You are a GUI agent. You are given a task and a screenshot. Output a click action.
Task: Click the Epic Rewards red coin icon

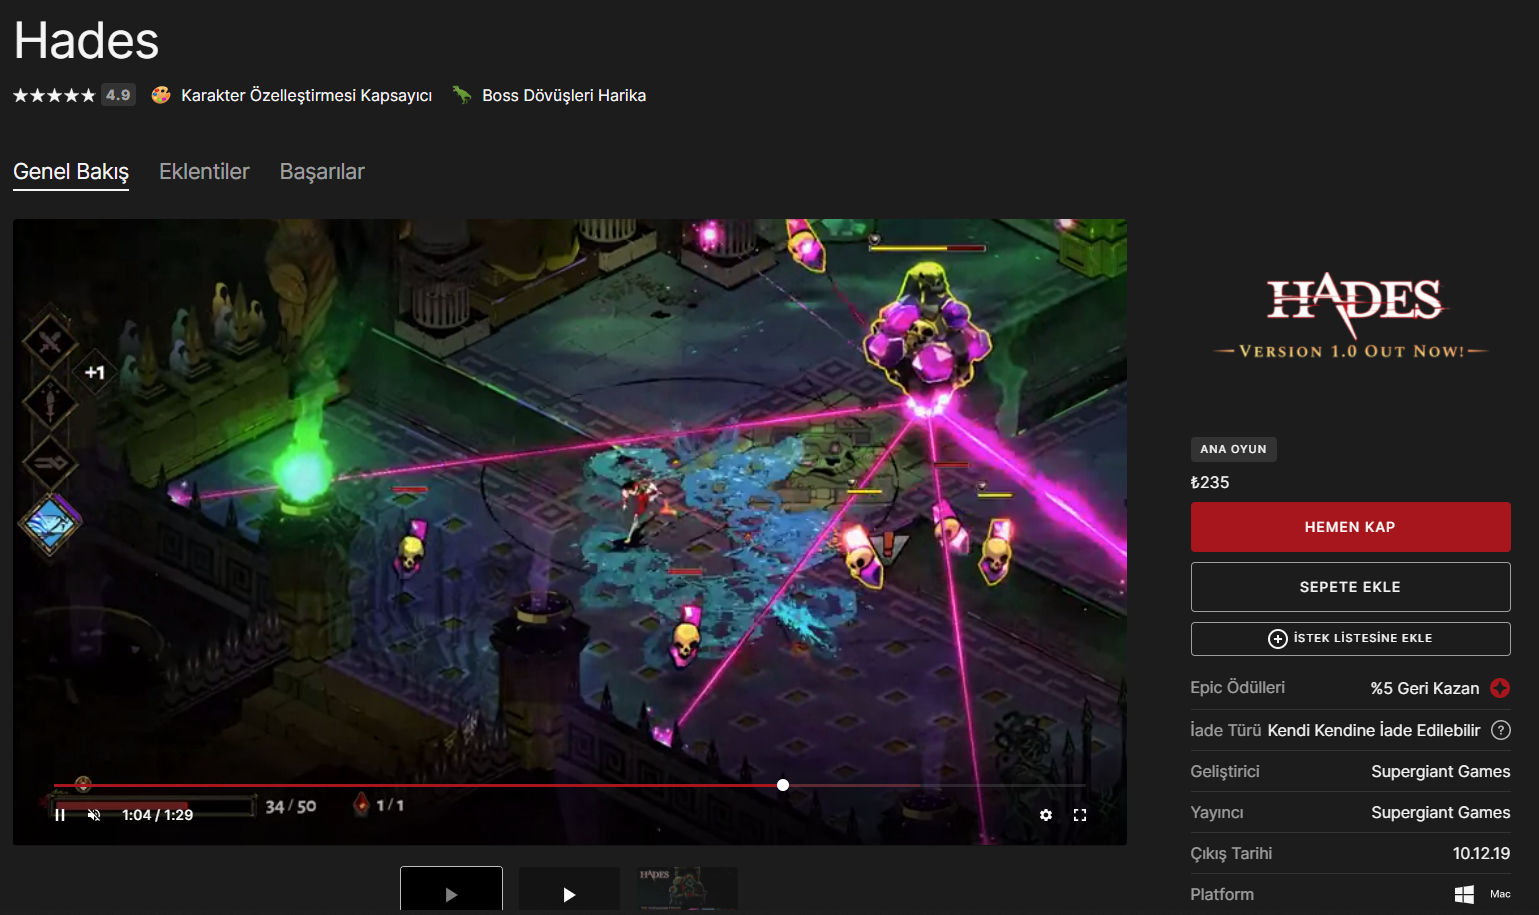(x=1500, y=688)
